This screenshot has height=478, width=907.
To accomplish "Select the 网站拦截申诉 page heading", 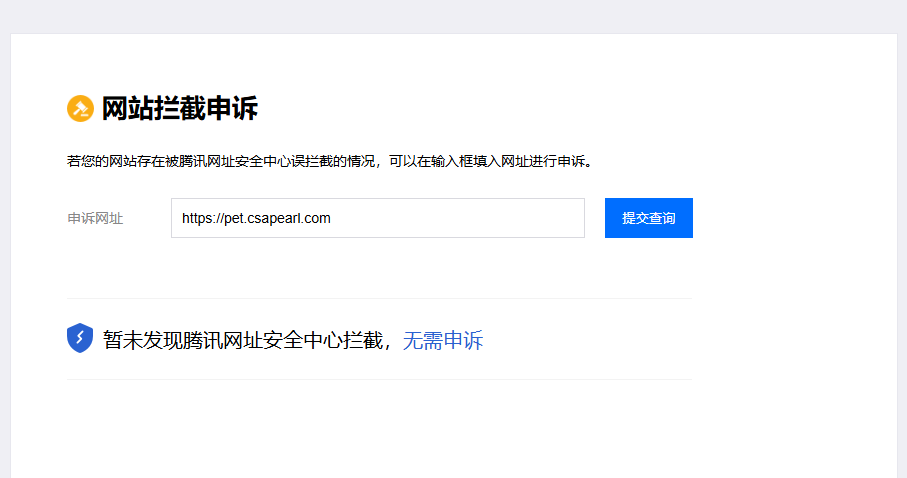I will [180, 109].
